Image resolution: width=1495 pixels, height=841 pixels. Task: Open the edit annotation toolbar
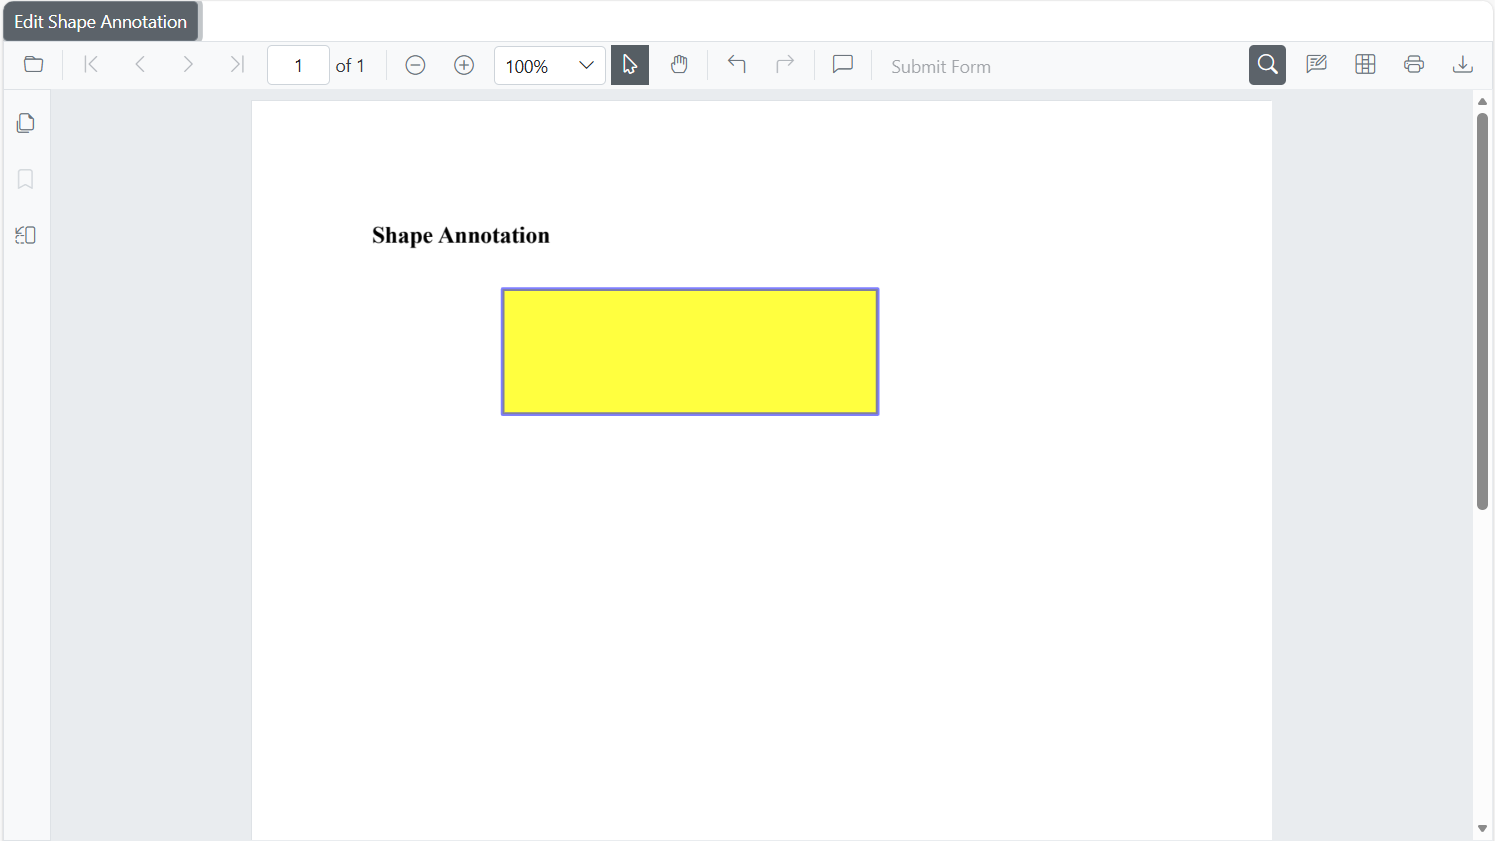(x=1316, y=65)
